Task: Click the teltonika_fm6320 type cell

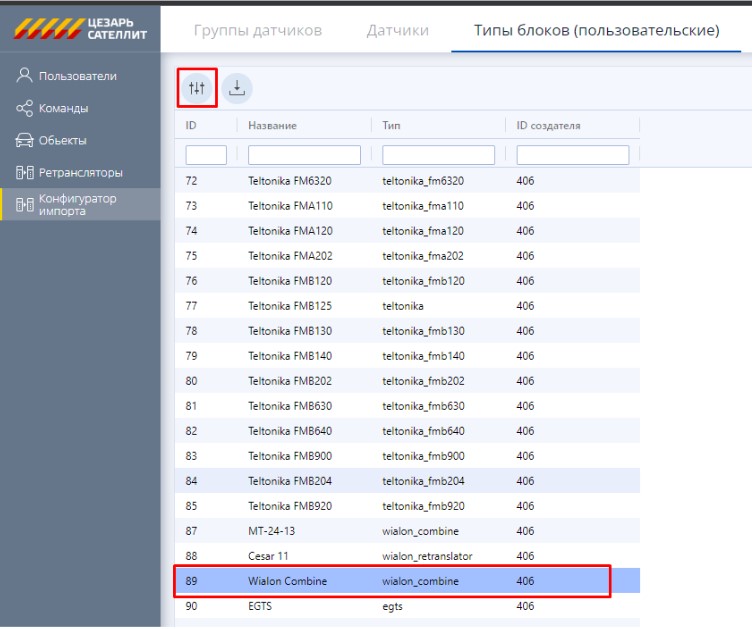Action: [423, 181]
